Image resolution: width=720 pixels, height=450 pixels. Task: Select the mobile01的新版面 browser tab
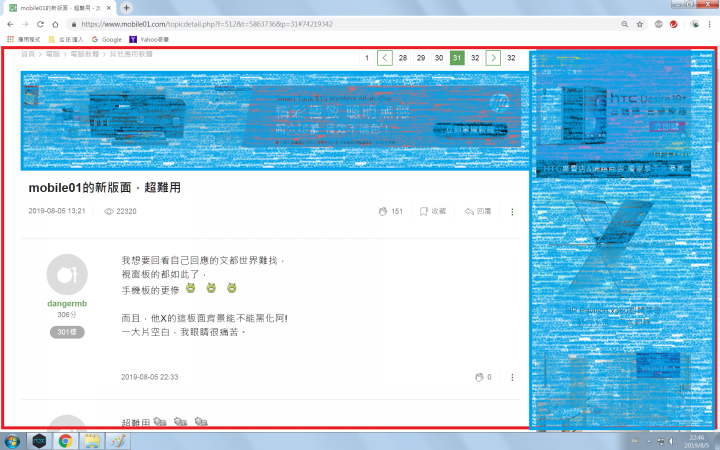pos(60,8)
